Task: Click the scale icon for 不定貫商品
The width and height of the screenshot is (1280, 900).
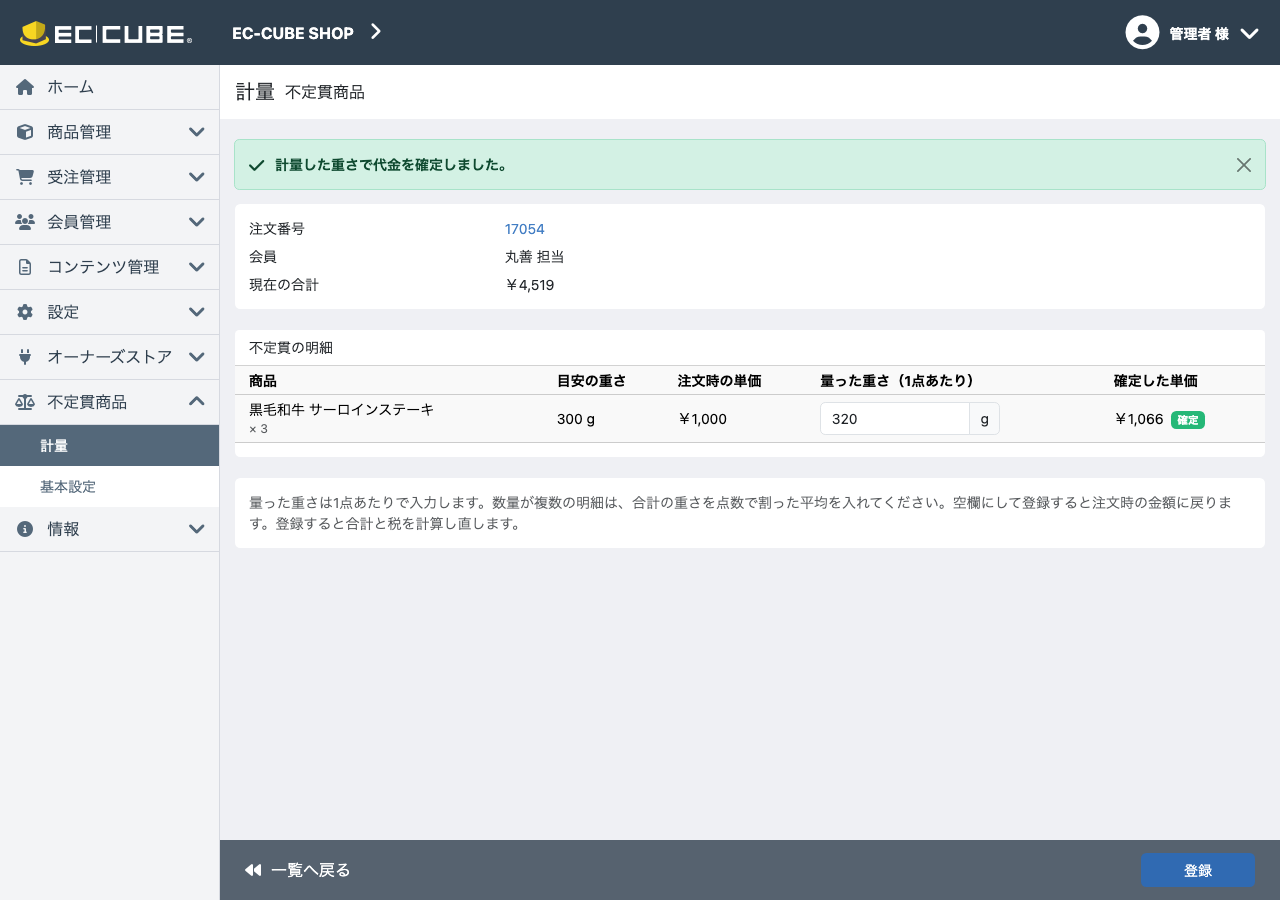Action: pyautogui.click(x=25, y=402)
